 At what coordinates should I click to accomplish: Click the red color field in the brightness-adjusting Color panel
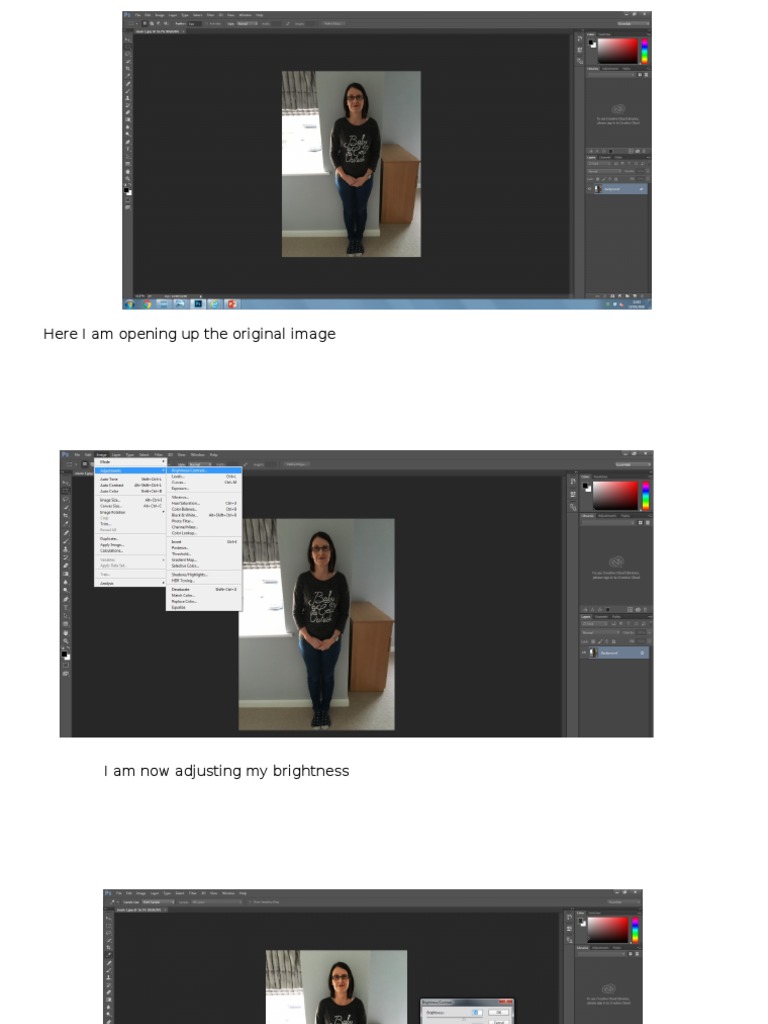pos(615,496)
